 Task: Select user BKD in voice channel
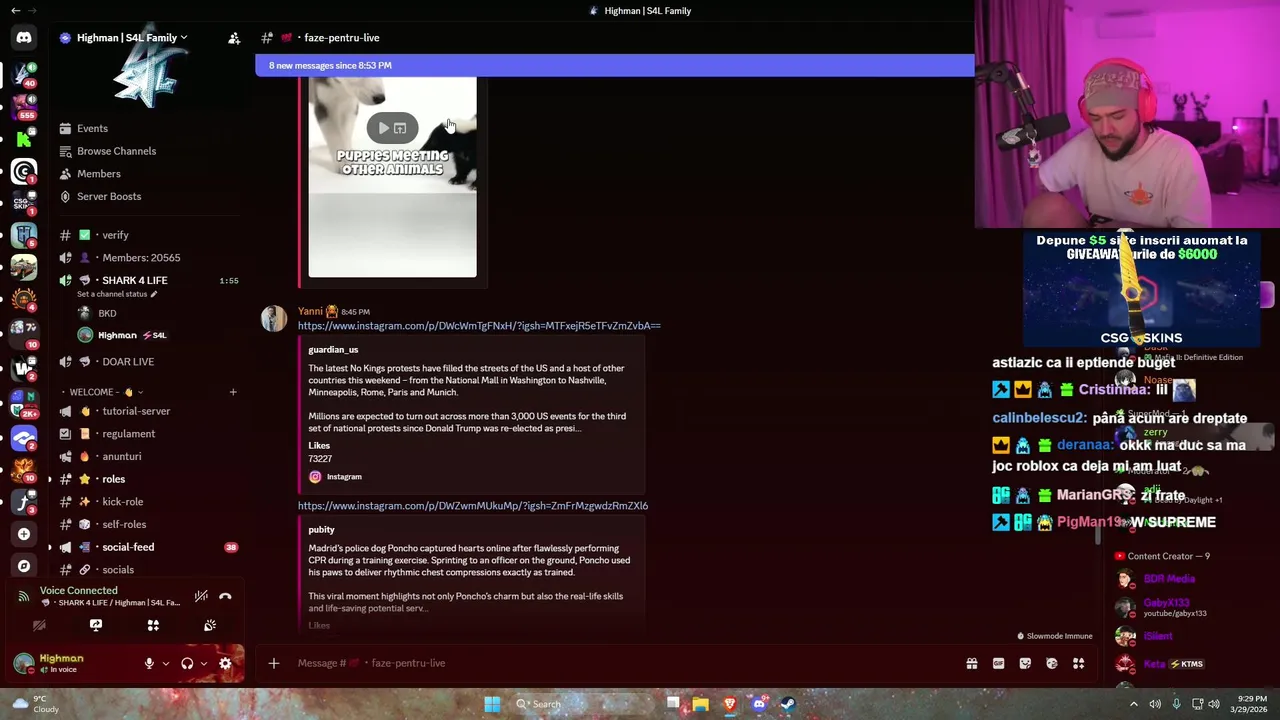[107, 313]
